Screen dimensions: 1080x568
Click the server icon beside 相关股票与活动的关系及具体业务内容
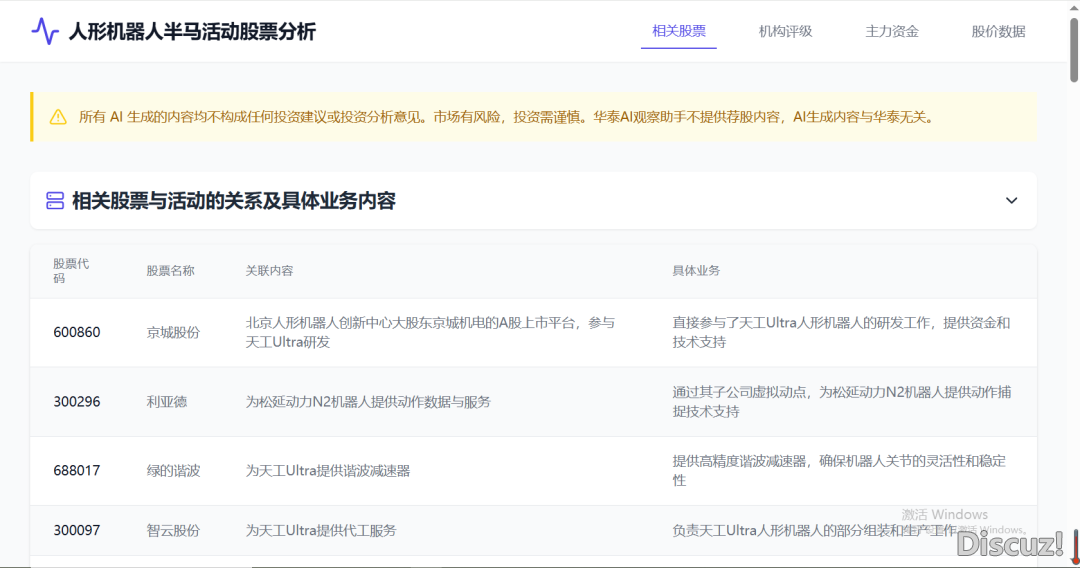tap(55, 201)
